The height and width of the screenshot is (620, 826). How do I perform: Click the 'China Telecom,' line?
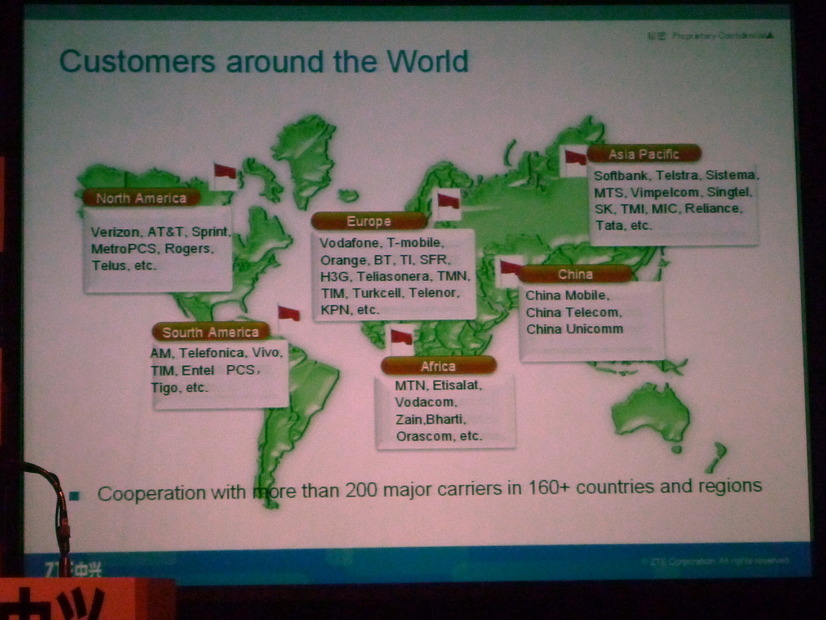(574, 312)
